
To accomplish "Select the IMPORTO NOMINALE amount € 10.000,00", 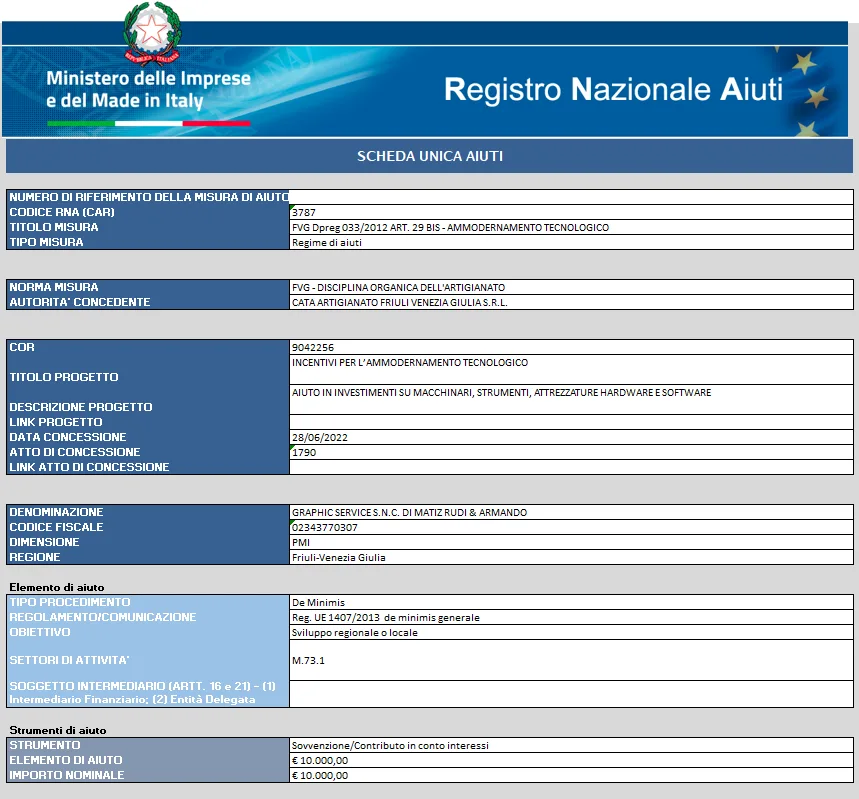I will [x=320, y=775].
